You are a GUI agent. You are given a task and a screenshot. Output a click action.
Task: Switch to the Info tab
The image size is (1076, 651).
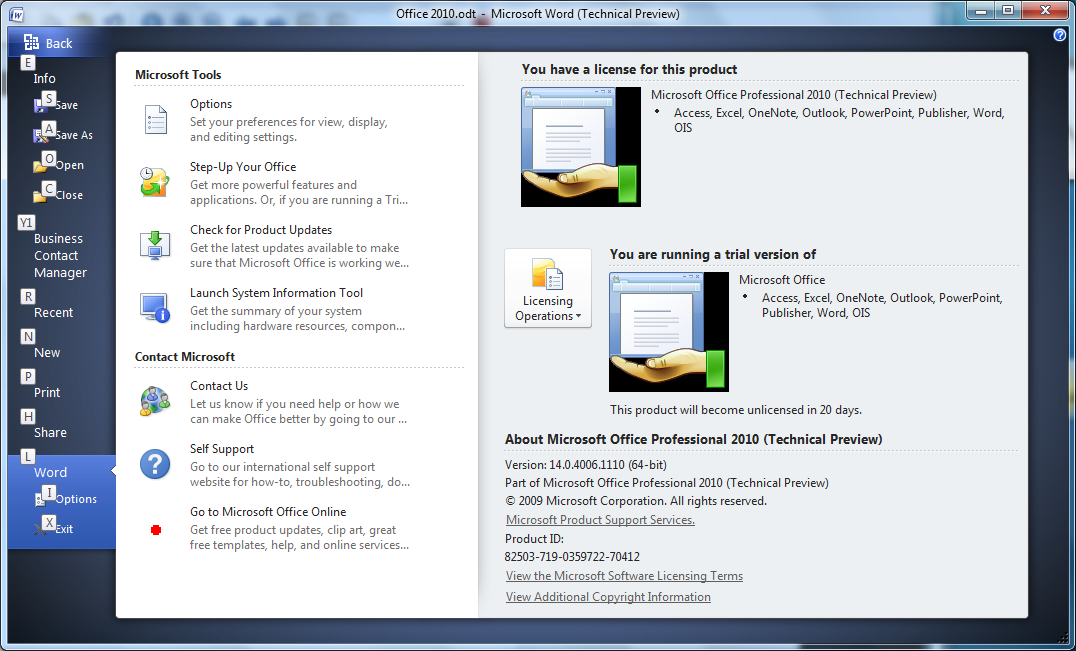tap(43, 78)
